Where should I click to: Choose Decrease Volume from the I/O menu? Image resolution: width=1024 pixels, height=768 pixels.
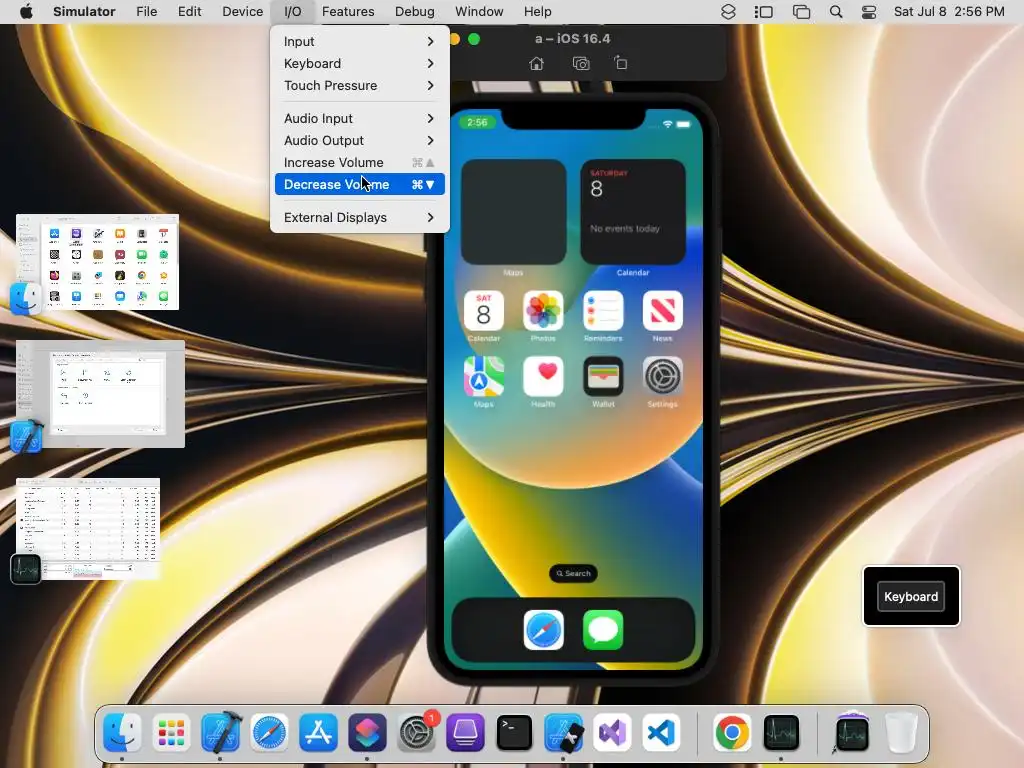pos(359,184)
